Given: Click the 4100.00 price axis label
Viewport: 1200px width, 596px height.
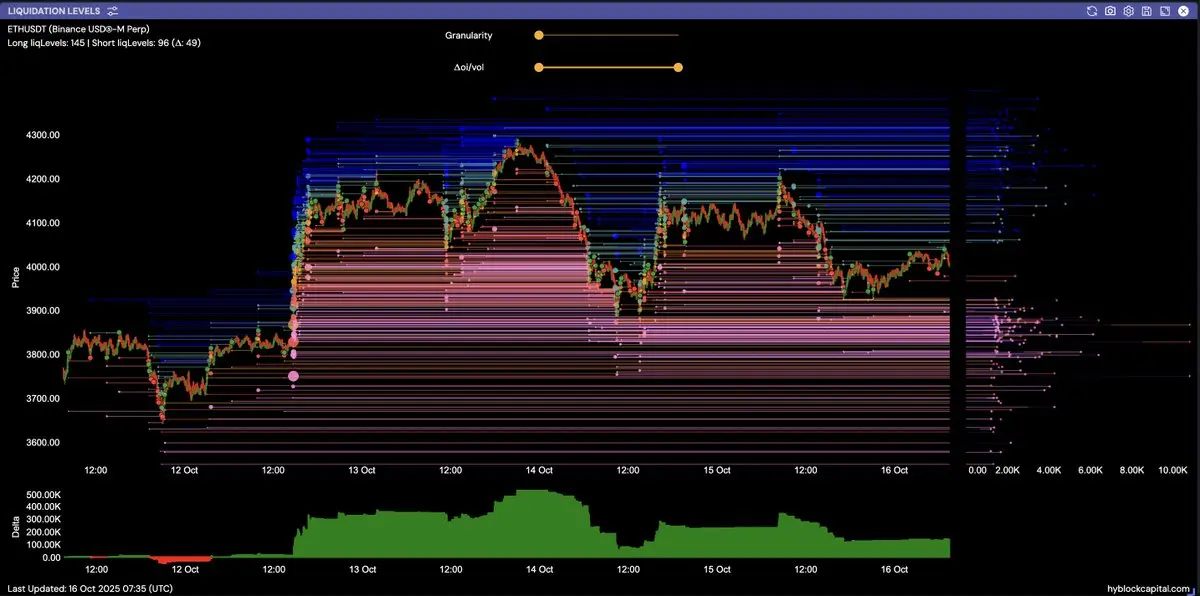Looking at the screenshot, I should (43, 223).
